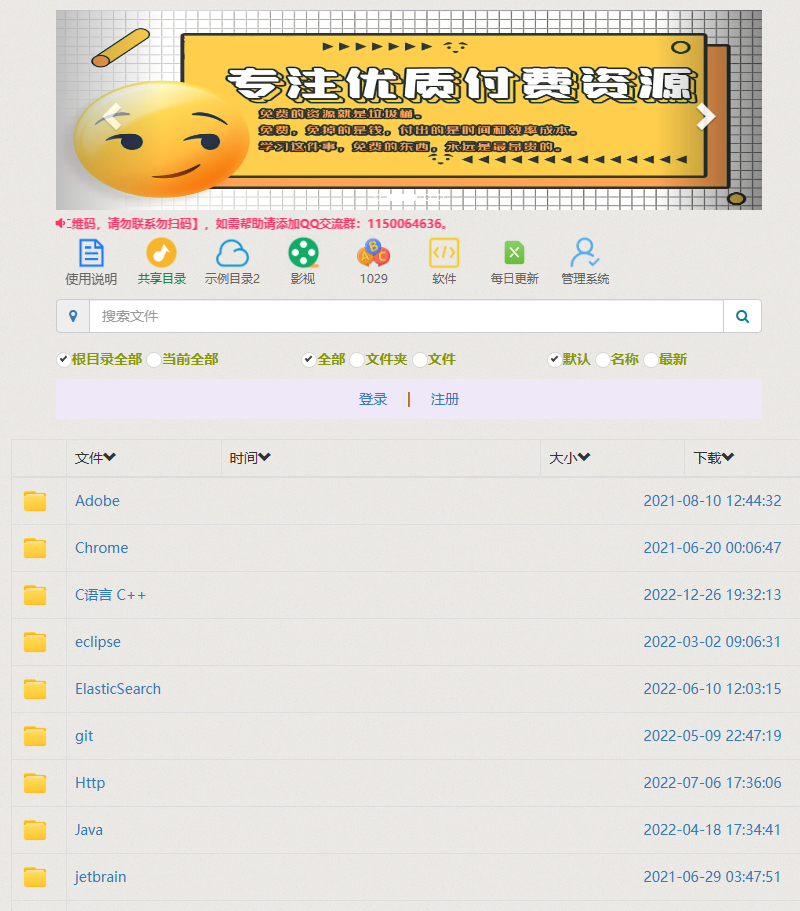This screenshot has width=800, height=911.
Task: Select the 默认 sort radio
Action: [x=554, y=360]
